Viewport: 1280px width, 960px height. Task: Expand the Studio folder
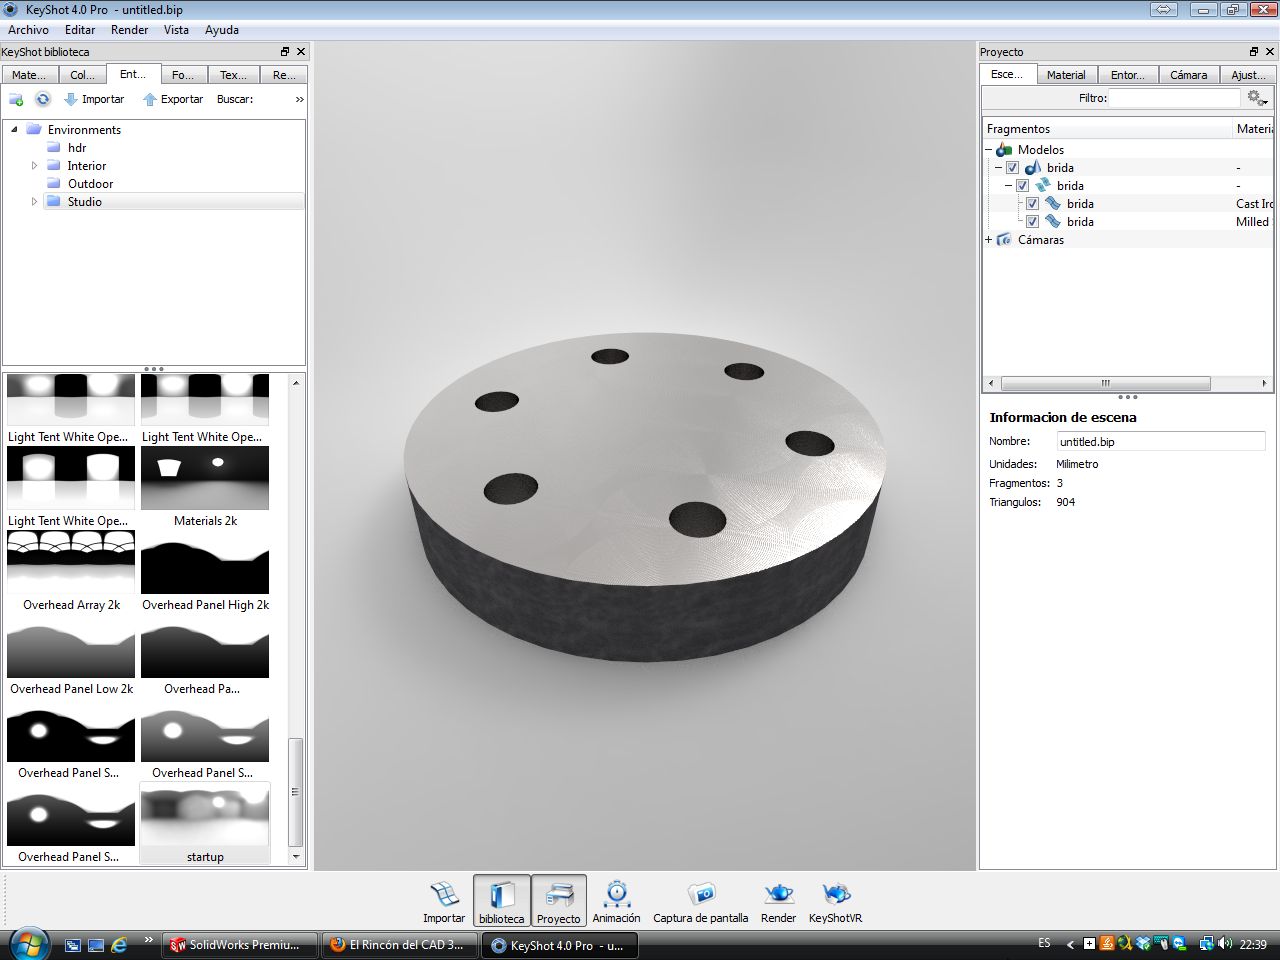[x=34, y=202]
